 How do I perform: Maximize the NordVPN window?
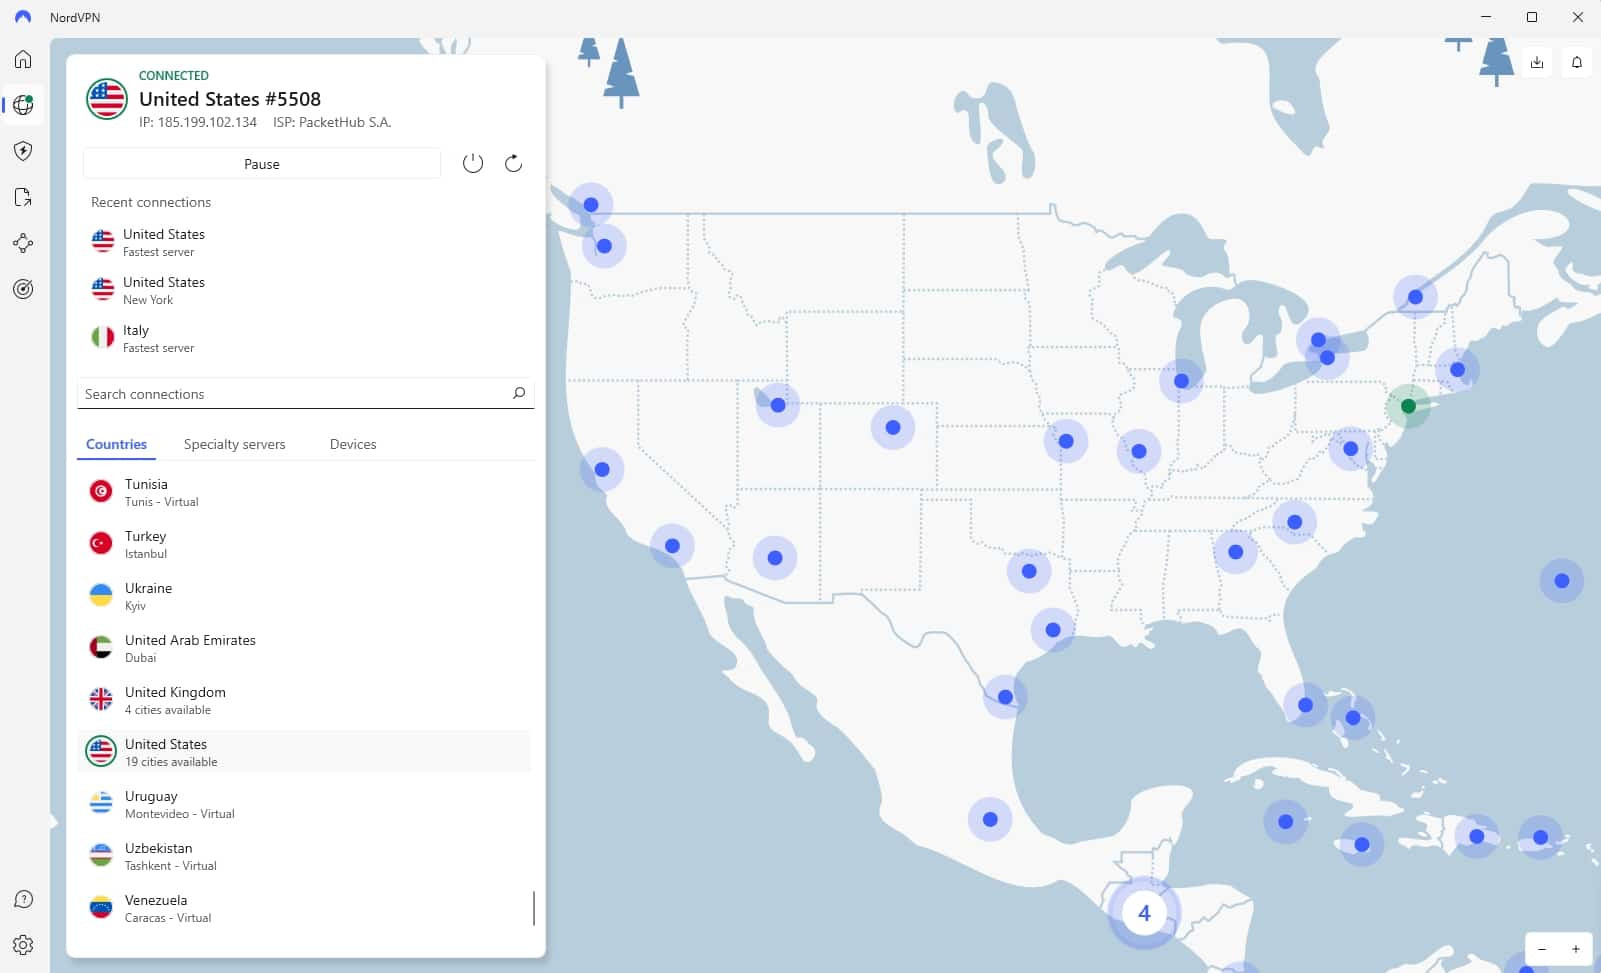1532,17
